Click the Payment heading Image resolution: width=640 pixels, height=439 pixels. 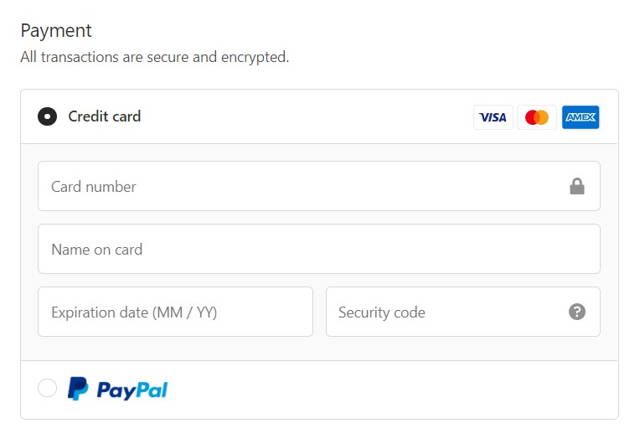coord(56,31)
